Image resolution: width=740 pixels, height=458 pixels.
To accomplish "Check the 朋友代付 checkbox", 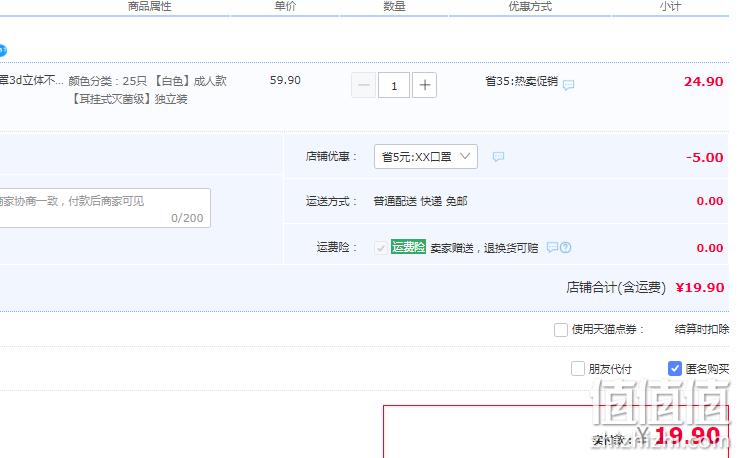I will 578,368.
